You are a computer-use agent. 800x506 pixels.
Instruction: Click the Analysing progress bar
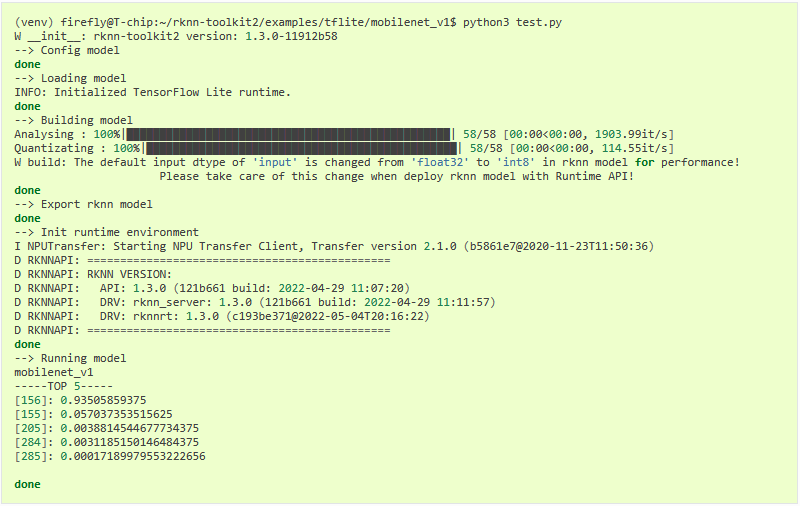[289, 134]
